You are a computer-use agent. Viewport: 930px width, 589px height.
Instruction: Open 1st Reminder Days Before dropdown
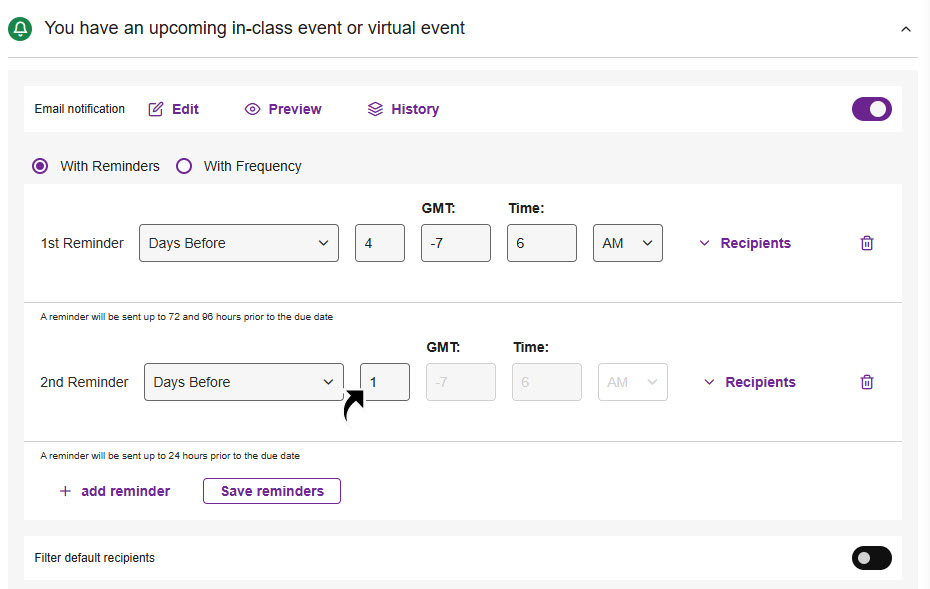238,243
